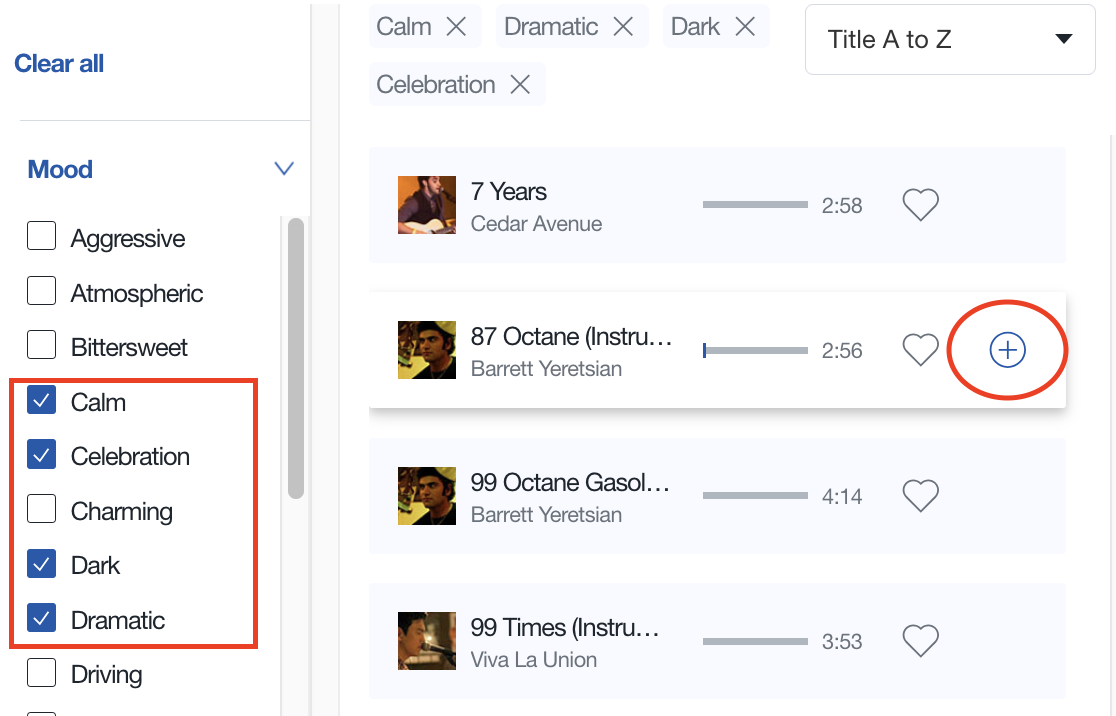Screen dimensions: 1116x716
Task: Remove the Dark filter chip
Action: (745, 27)
